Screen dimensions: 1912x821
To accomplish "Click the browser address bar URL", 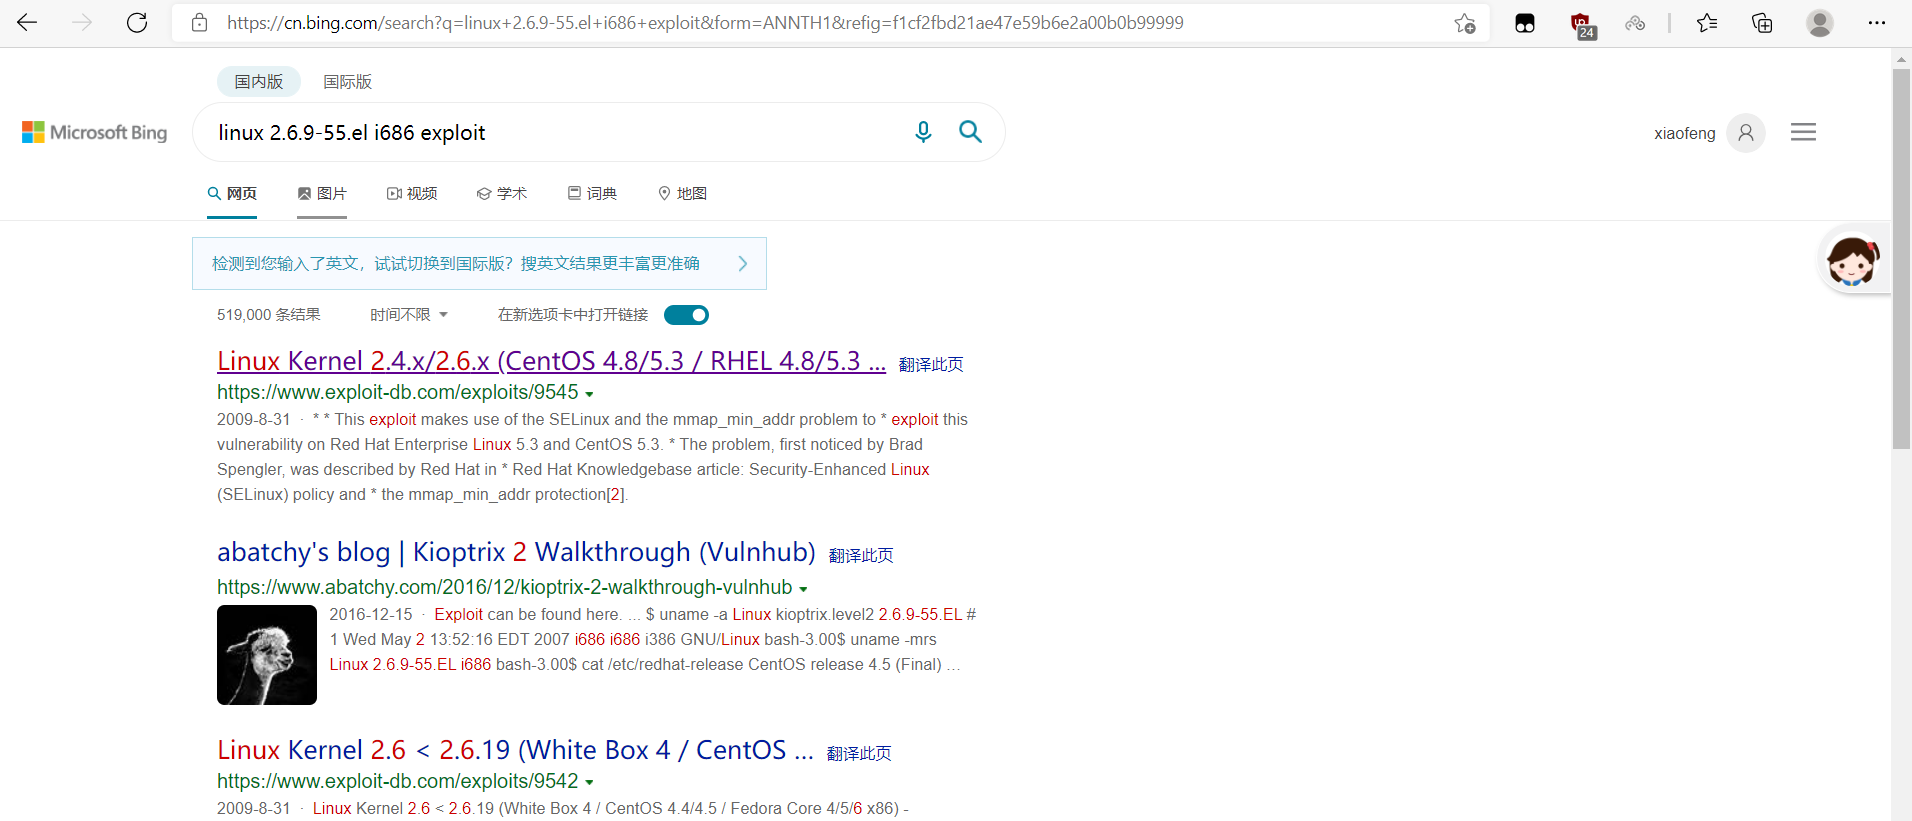I will (x=705, y=23).
